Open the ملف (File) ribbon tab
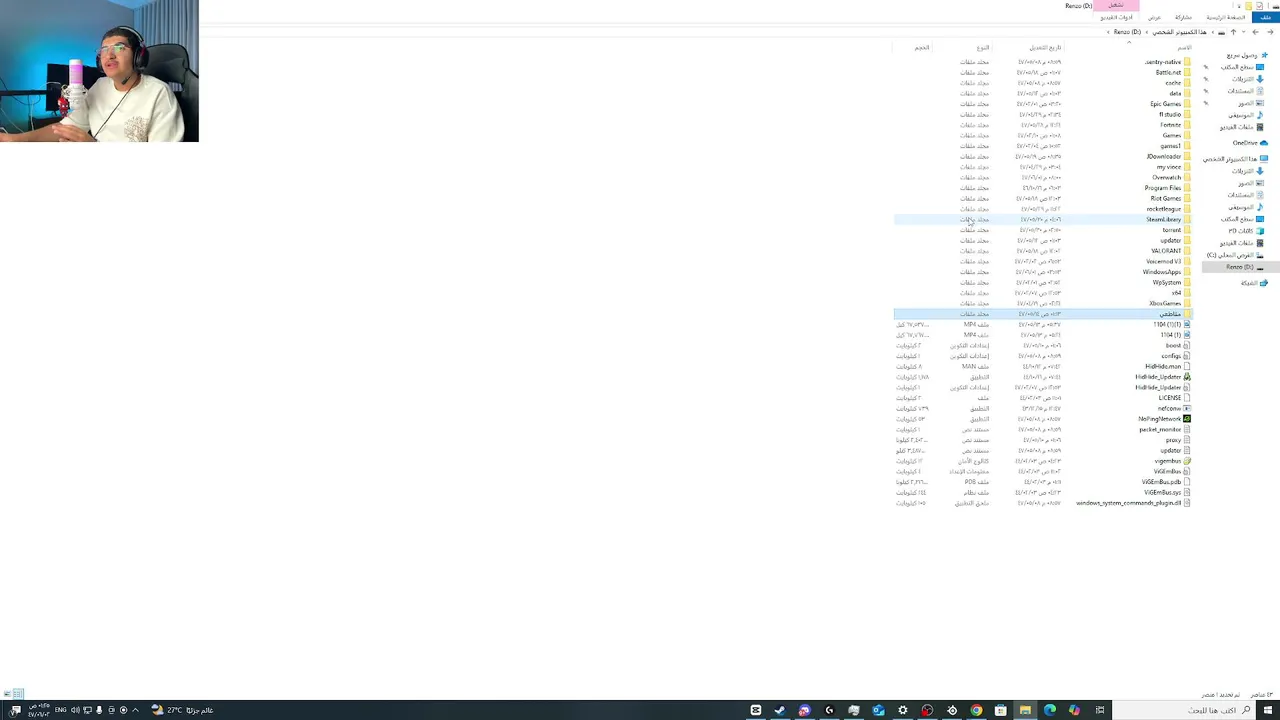 tap(1267, 17)
